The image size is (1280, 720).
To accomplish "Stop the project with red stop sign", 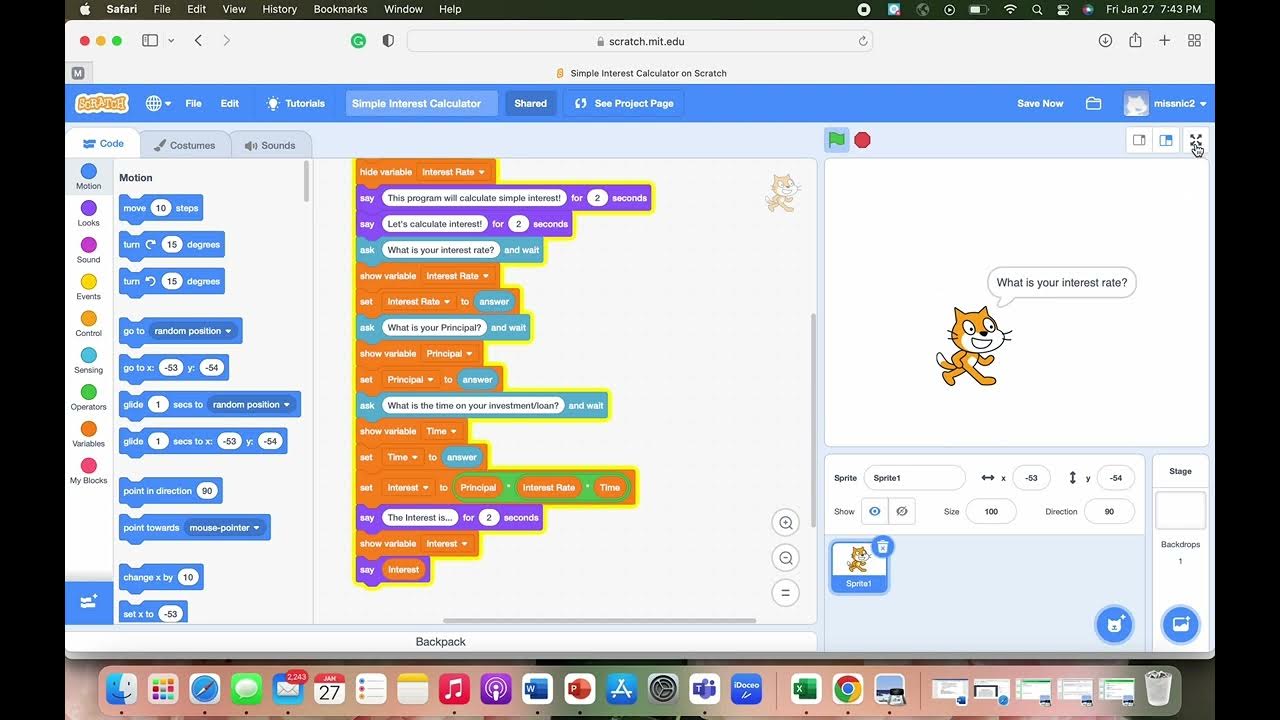I will click(862, 140).
